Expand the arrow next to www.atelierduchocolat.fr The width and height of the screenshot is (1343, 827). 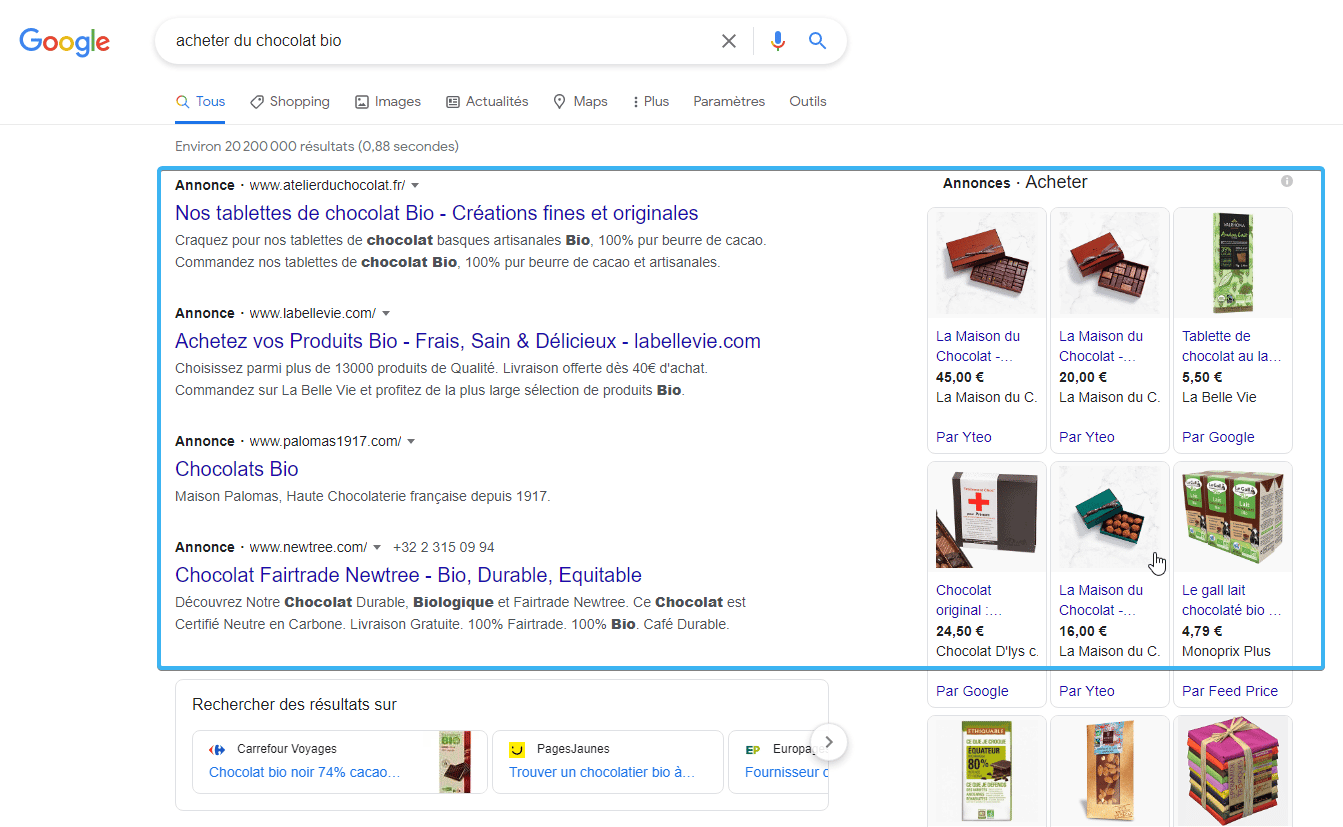click(x=415, y=186)
